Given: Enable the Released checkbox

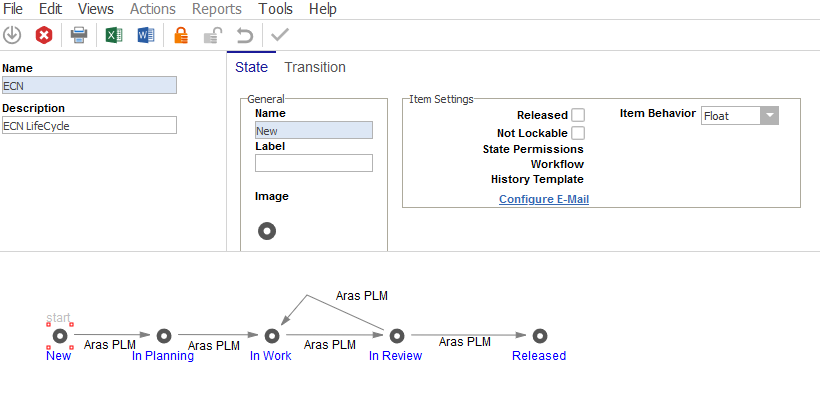Looking at the screenshot, I should click(x=578, y=115).
